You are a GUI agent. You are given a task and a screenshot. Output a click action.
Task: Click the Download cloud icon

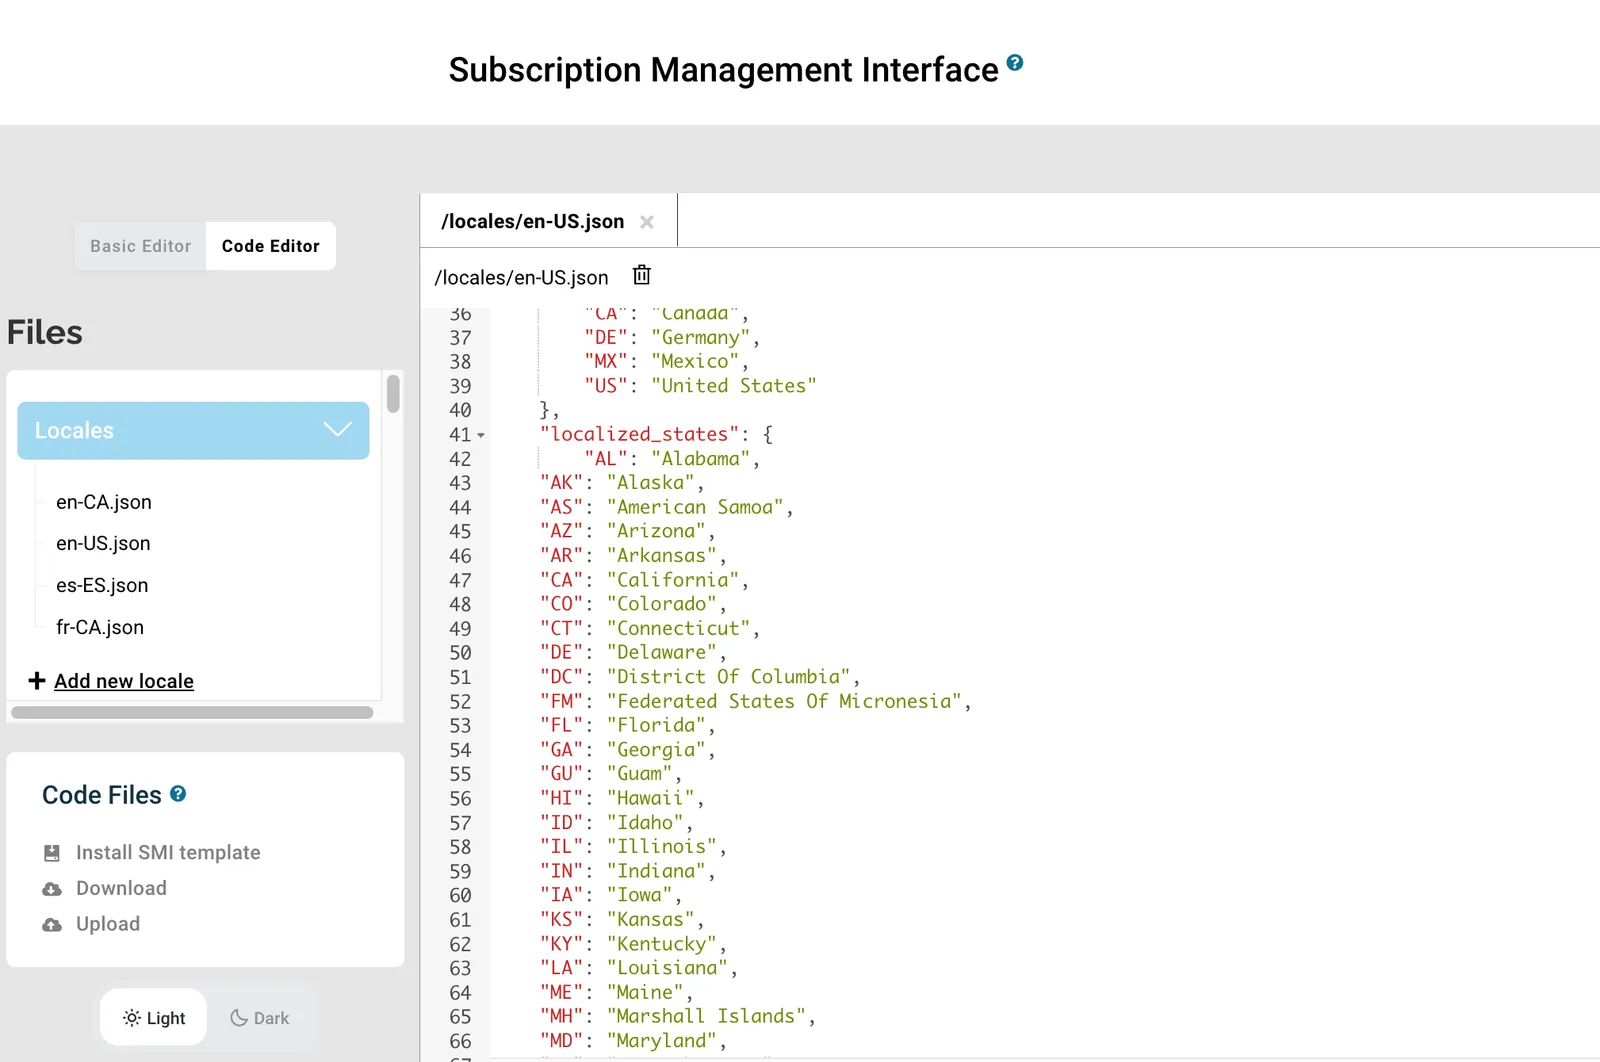click(52, 889)
